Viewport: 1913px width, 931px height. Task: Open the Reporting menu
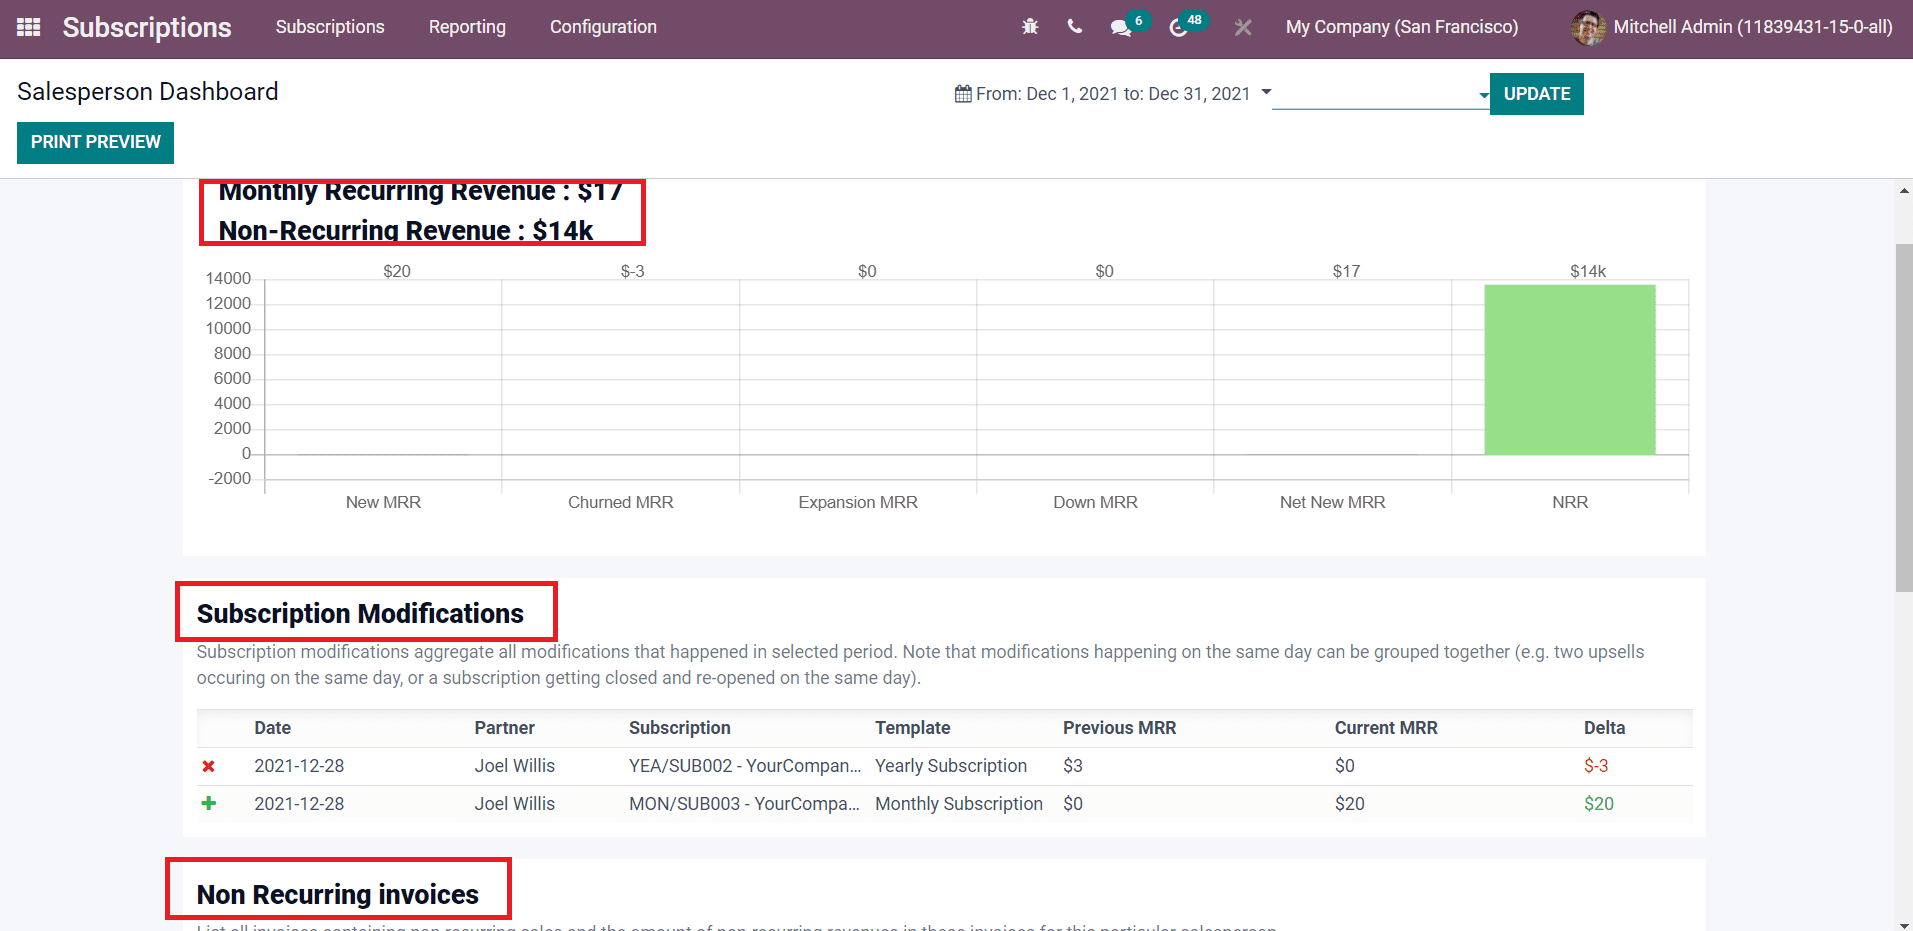point(467,27)
